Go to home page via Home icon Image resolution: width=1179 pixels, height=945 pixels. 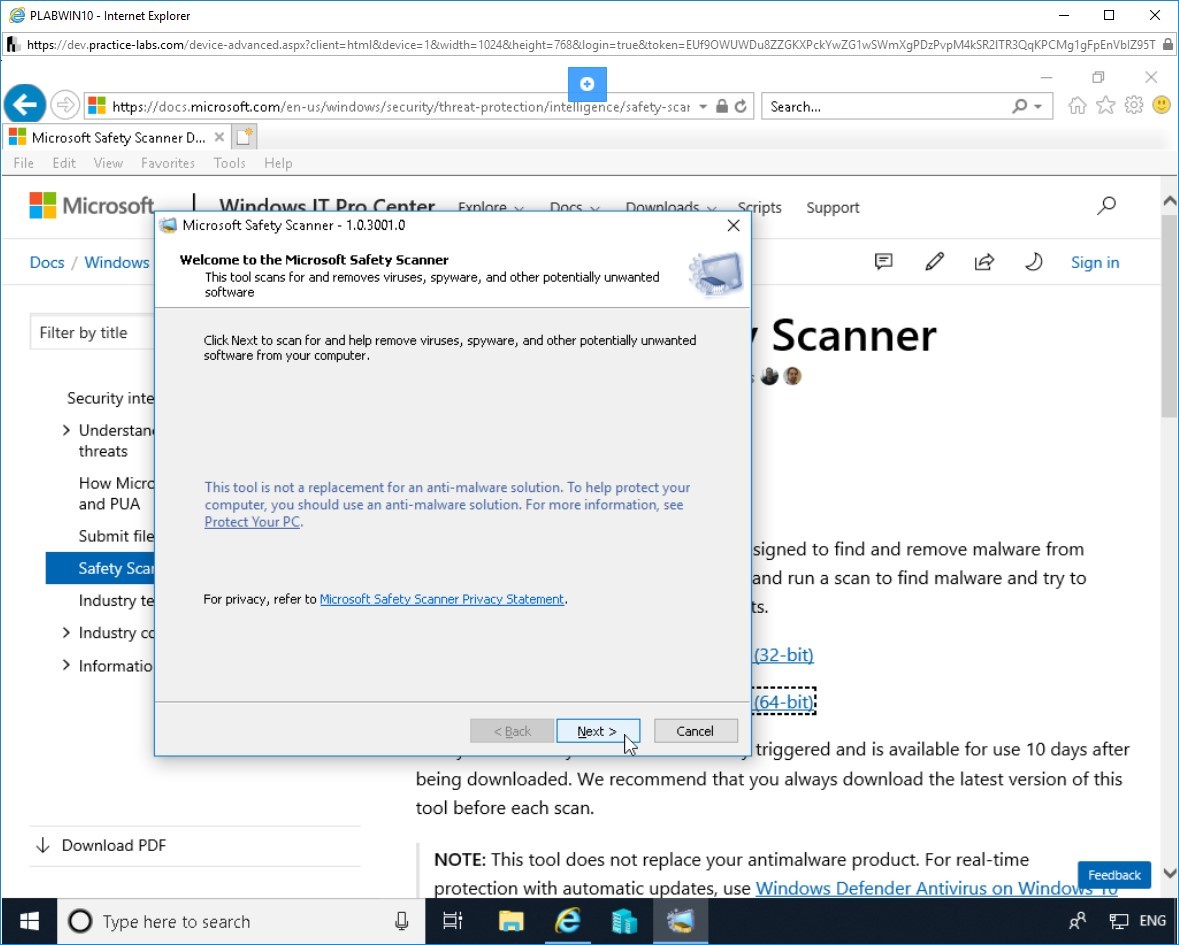(1077, 105)
